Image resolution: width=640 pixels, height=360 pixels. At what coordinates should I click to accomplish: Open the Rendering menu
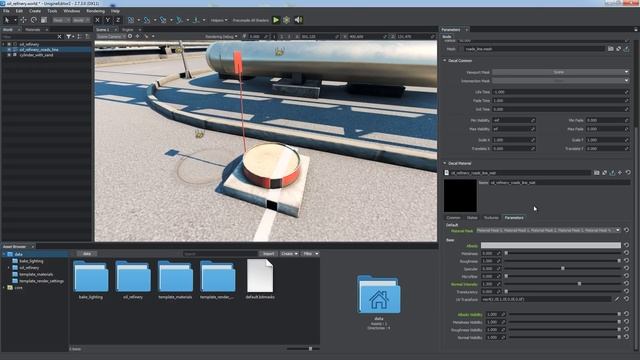click(96, 11)
